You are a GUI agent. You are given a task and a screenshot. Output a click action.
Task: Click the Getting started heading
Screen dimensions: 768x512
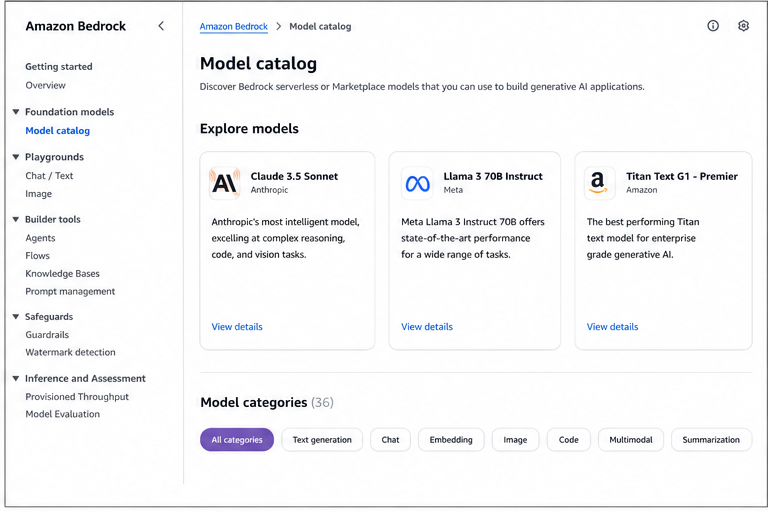pos(59,67)
